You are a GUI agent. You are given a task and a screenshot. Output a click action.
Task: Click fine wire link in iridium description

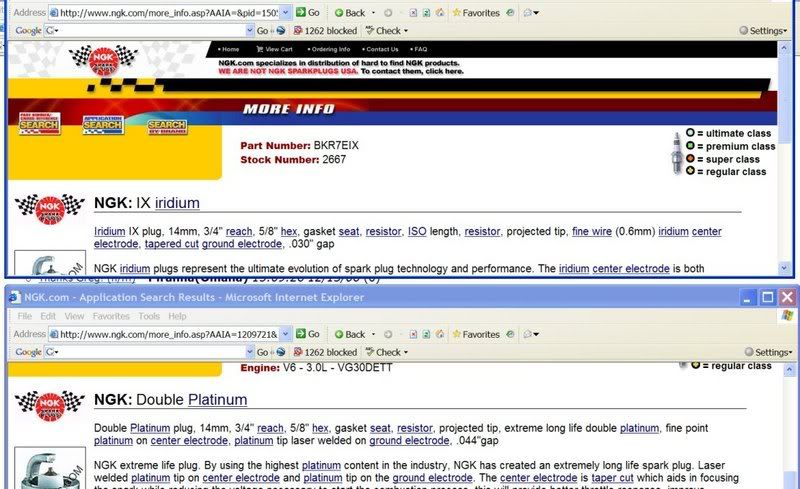click(592, 231)
